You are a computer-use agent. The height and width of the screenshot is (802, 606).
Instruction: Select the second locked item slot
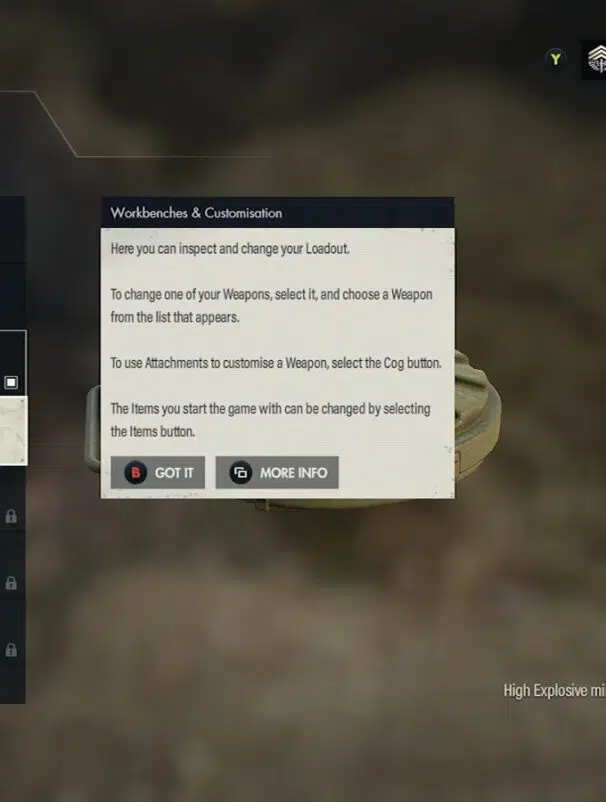[x=12, y=583]
